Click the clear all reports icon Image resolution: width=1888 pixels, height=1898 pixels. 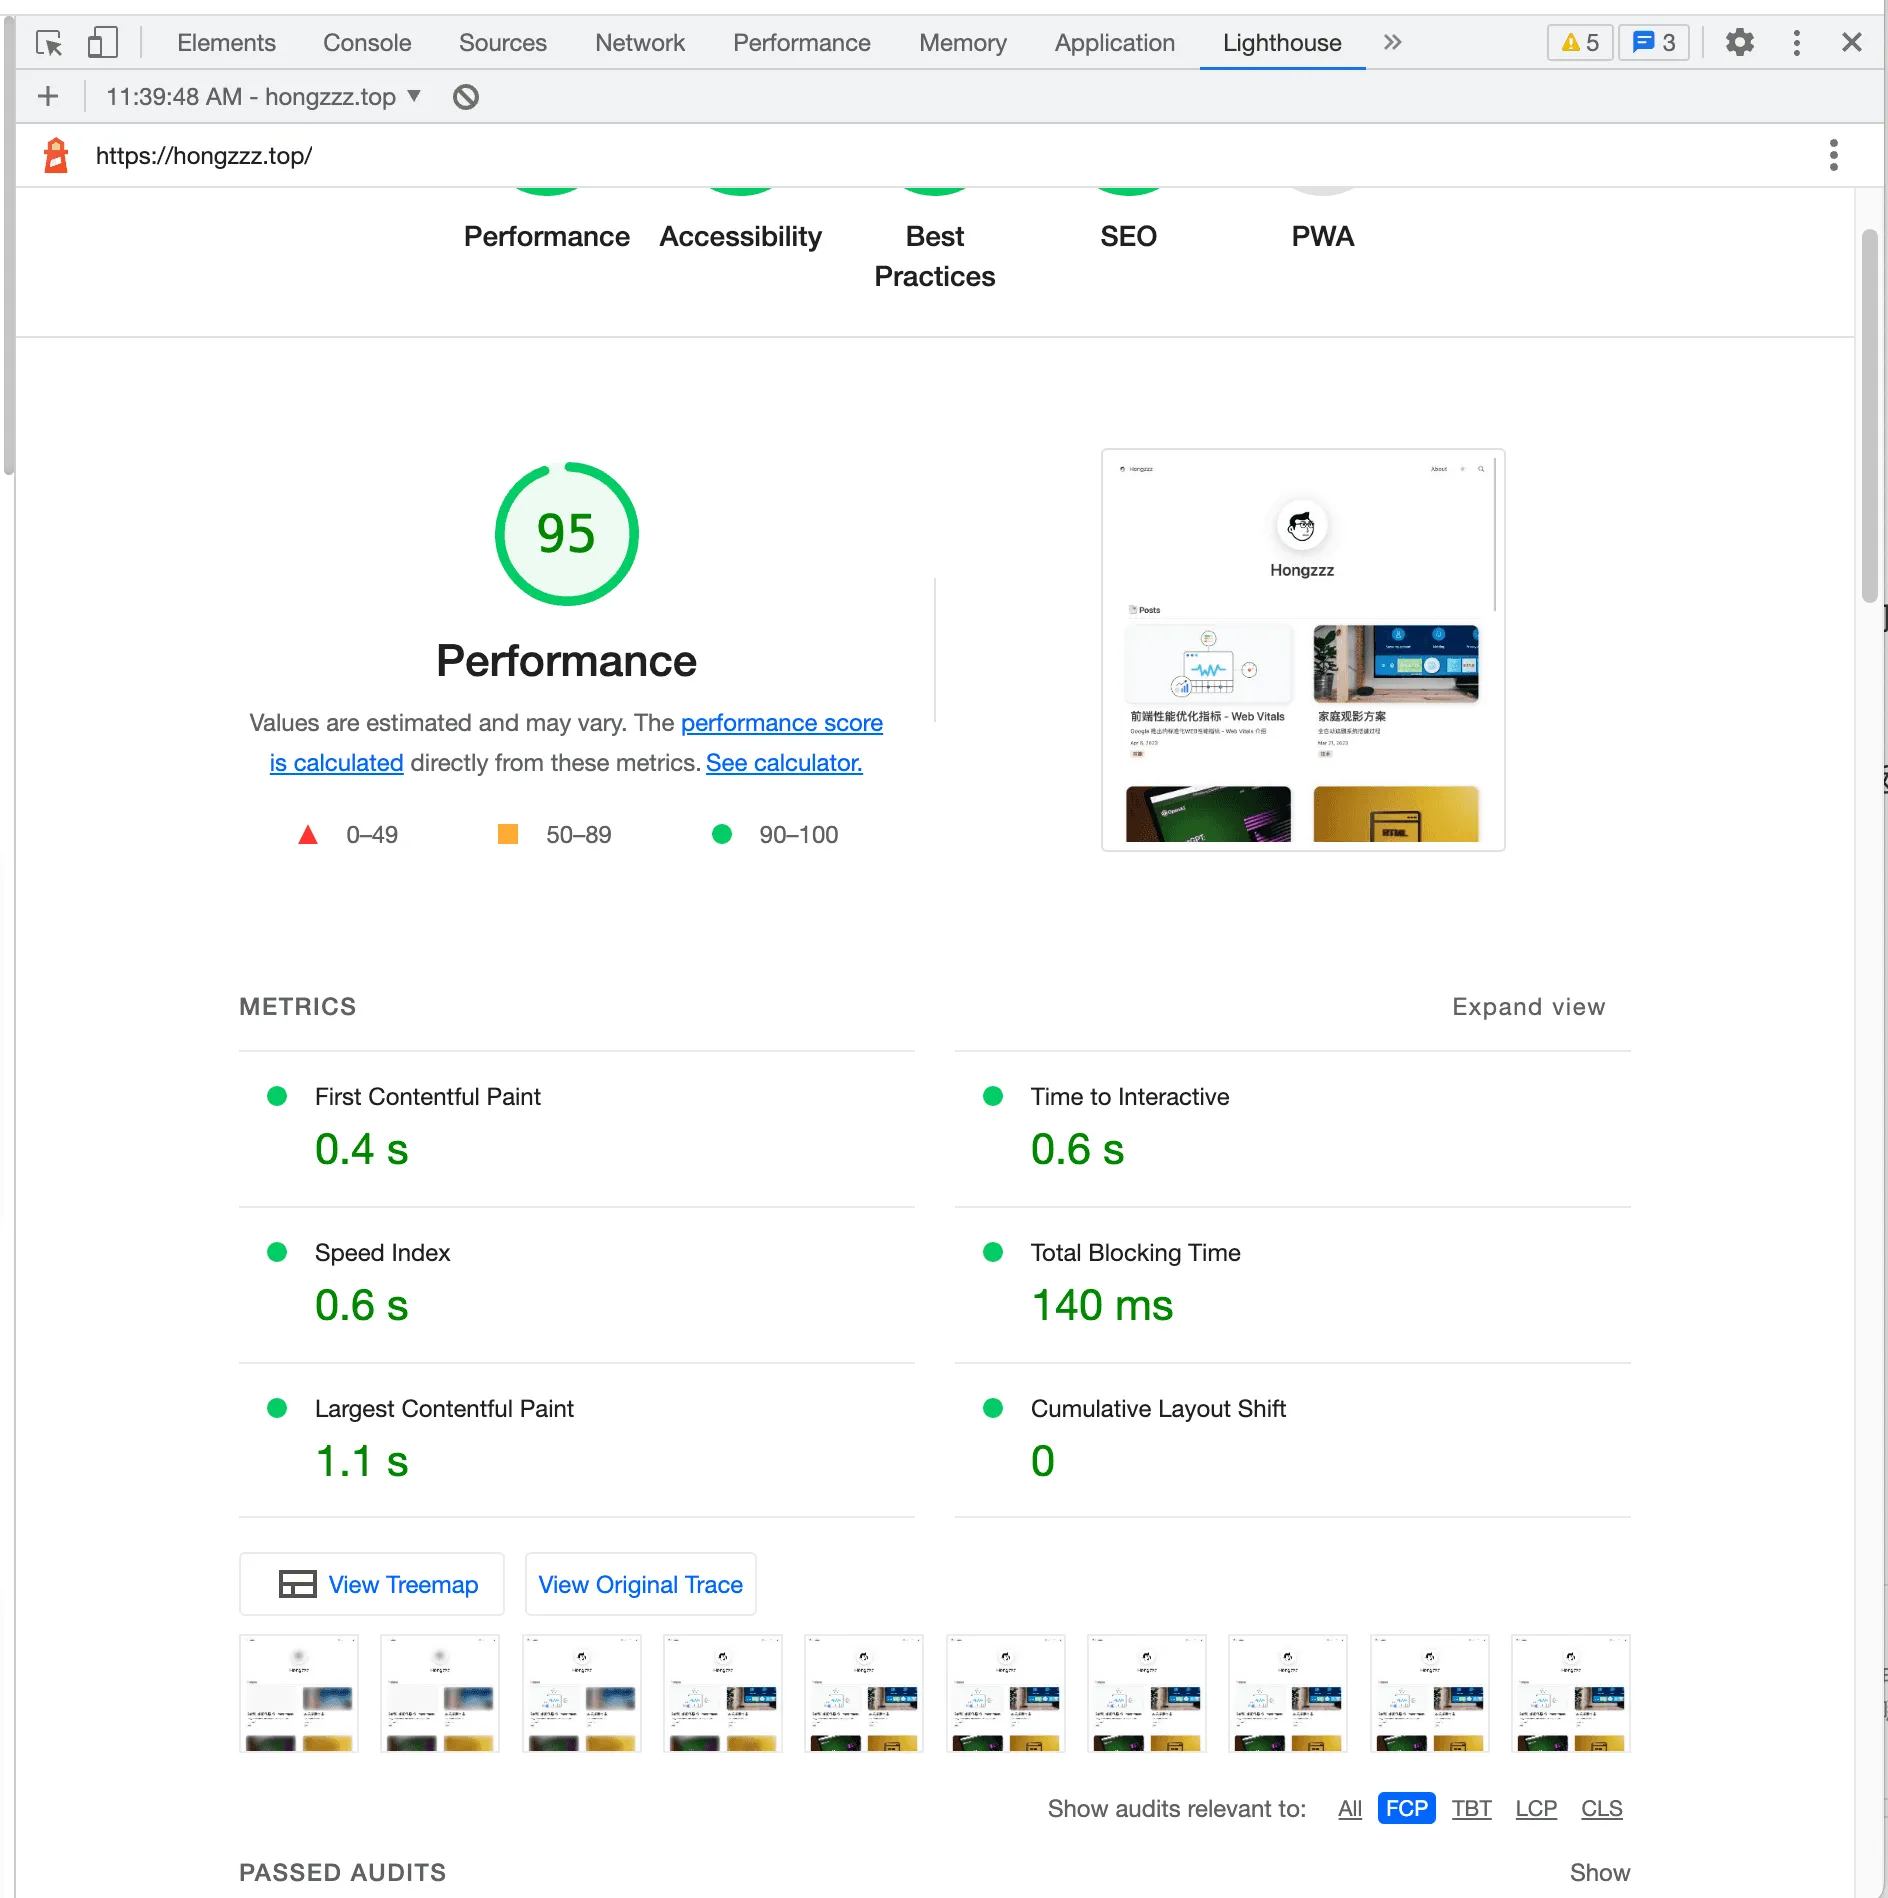pyautogui.click(x=465, y=97)
